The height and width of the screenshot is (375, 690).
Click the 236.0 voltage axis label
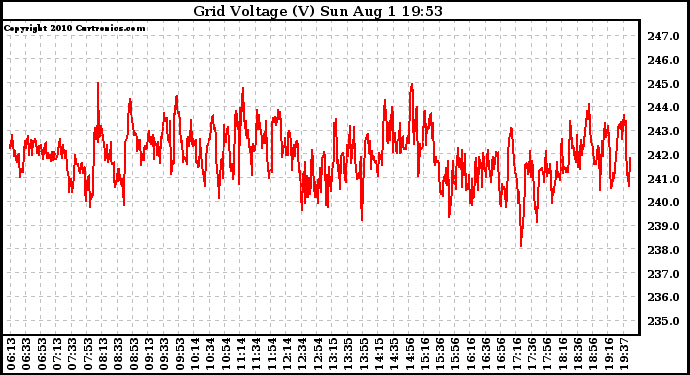pyautogui.click(x=663, y=297)
